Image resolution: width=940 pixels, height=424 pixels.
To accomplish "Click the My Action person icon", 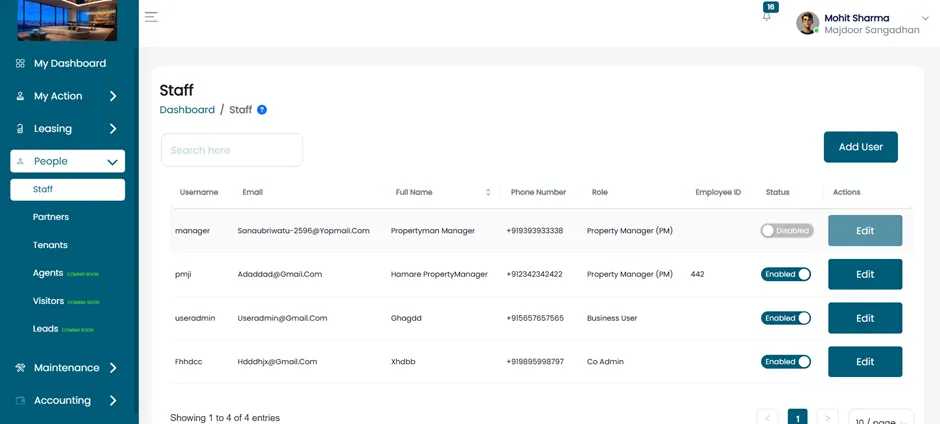I will [x=20, y=96].
